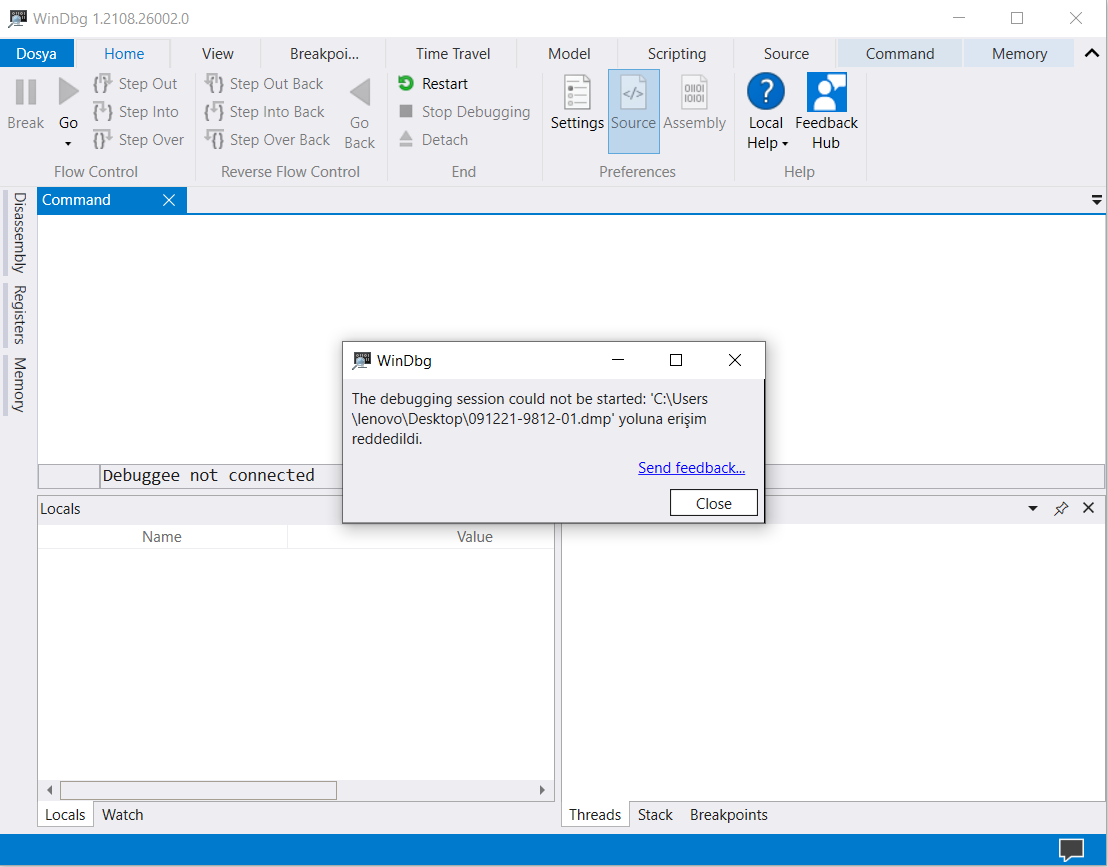Screen dimensions: 1108x867
Task: Click Step Into Back
Action: pos(265,112)
